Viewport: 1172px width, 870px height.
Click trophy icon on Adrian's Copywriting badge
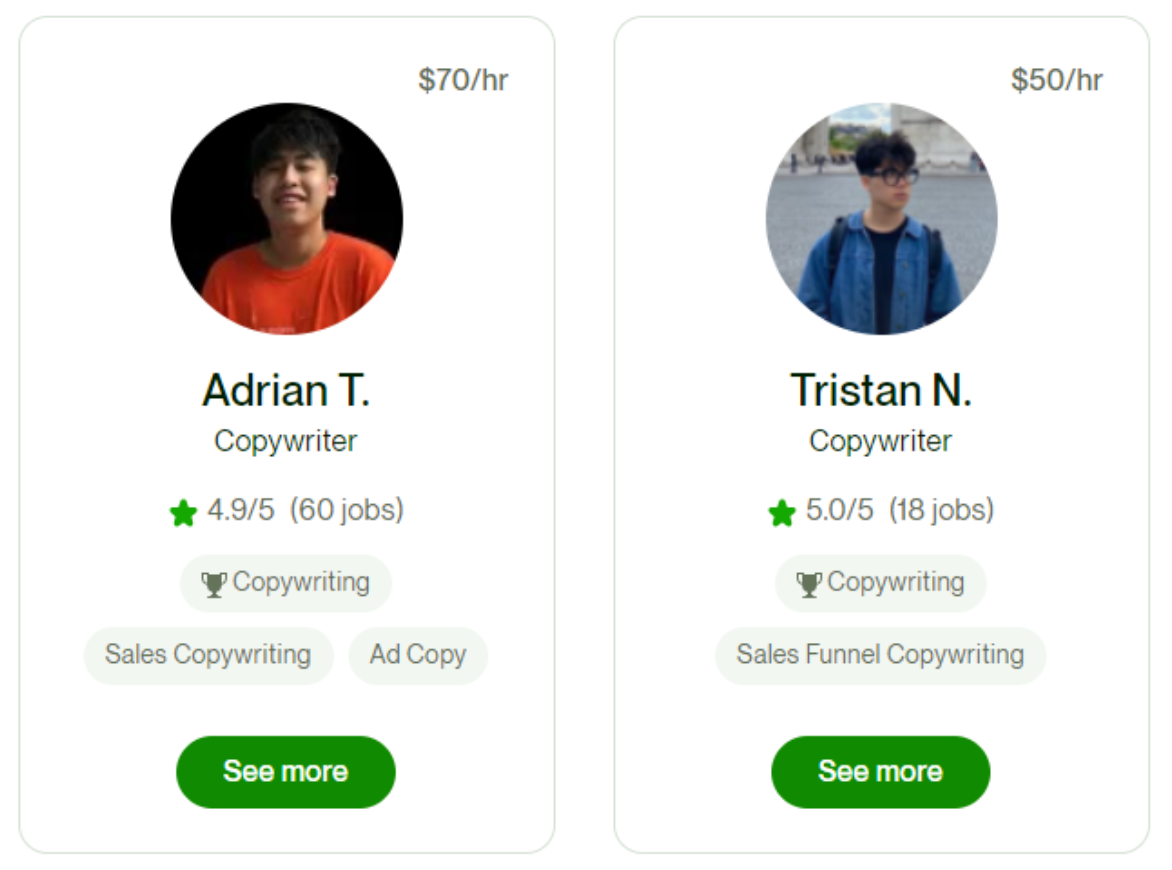[x=214, y=584]
